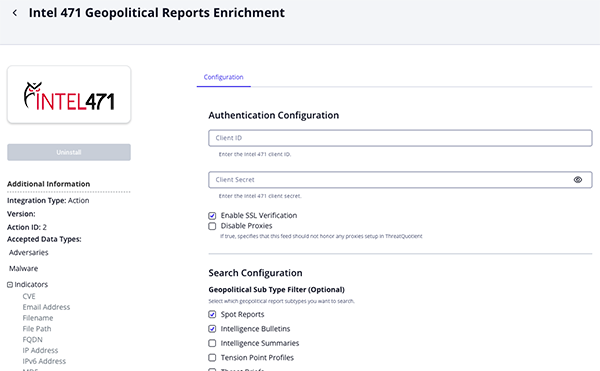Click 'Enter the Intel 471 client secret' hint
The height and width of the screenshot is (371, 600).
(260, 196)
